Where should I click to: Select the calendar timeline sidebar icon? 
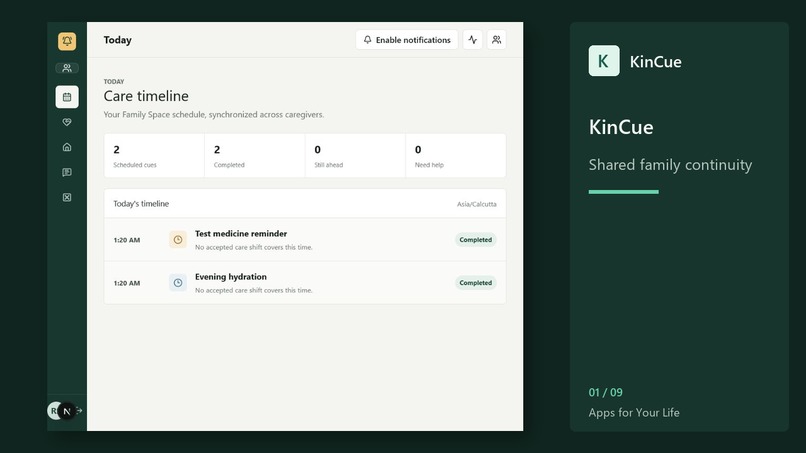pyautogui.click(x=67, y=97)
